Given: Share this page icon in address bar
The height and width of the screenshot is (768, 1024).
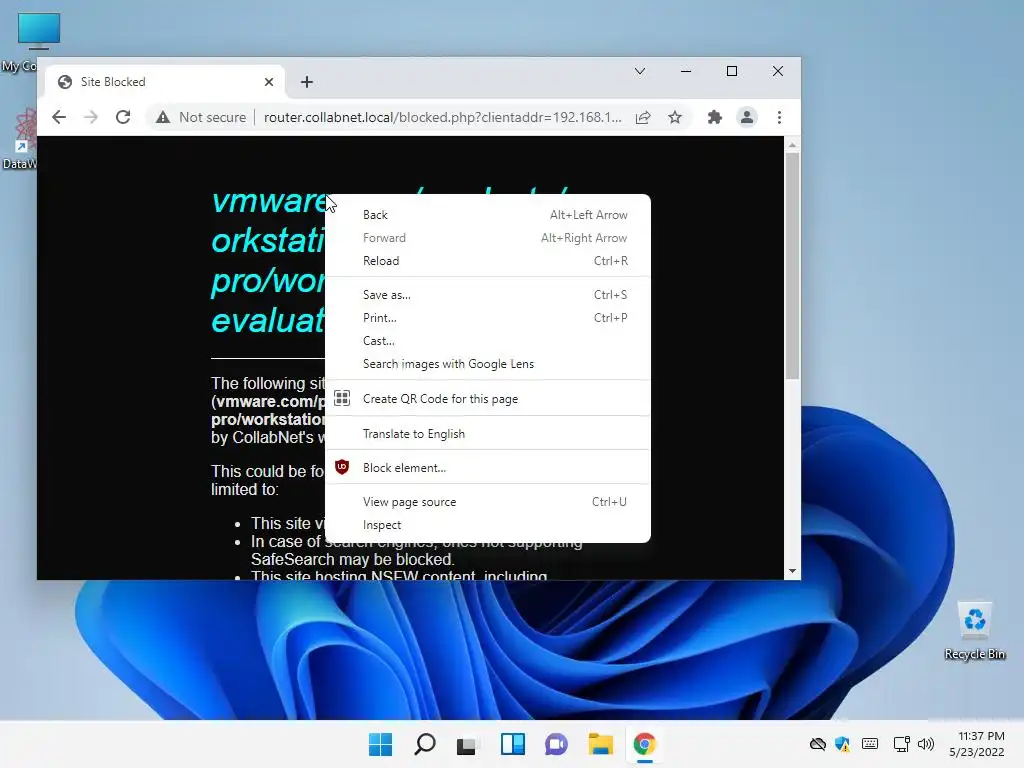Looking at the screenshot, I should pos(643,118).
